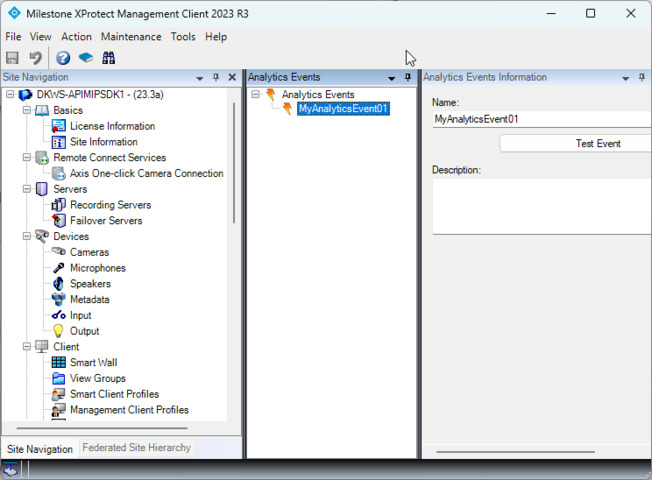Image resolution: width=652 pixels, height=480 pixels.
Task: Collapse the Basics tree node
Action: pyautogui.click(x=27, y=110)
